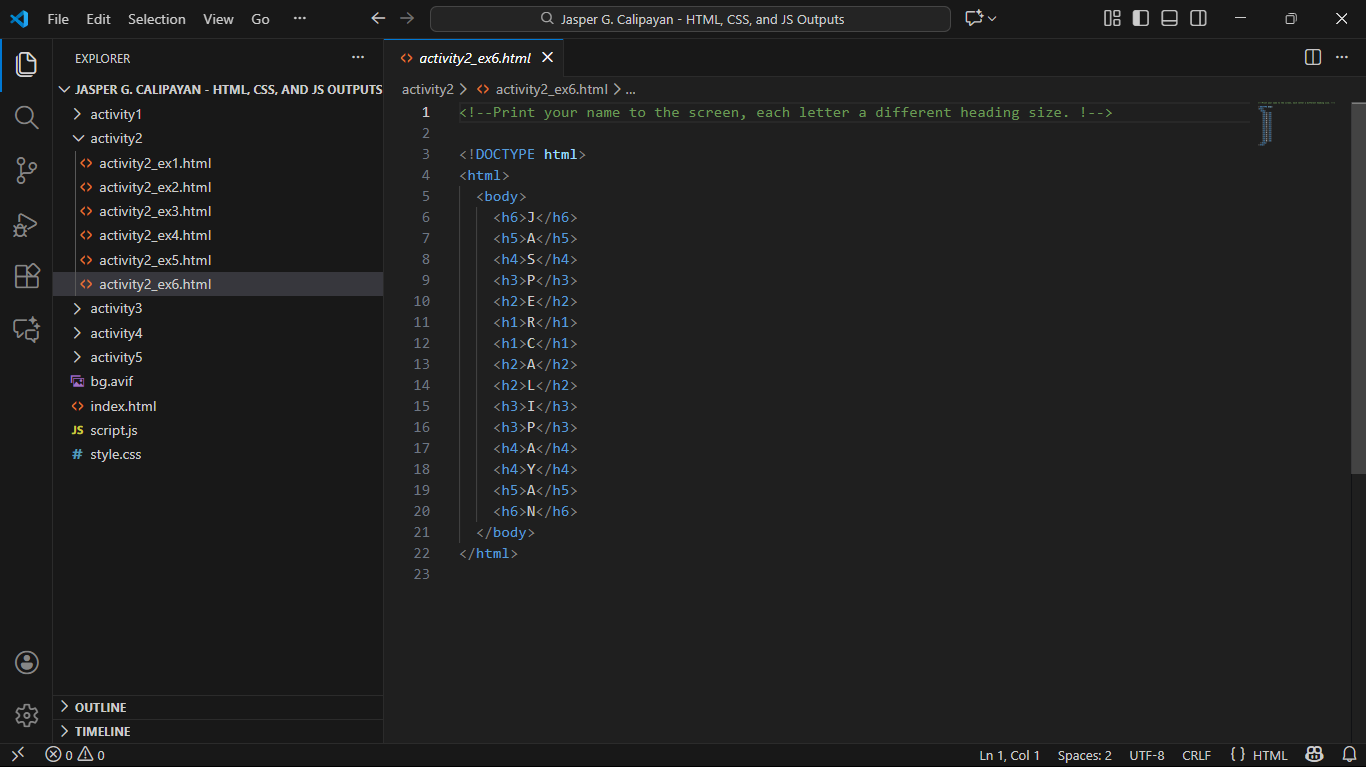Open the Manage gear settings icon

(x=26, y=715)
